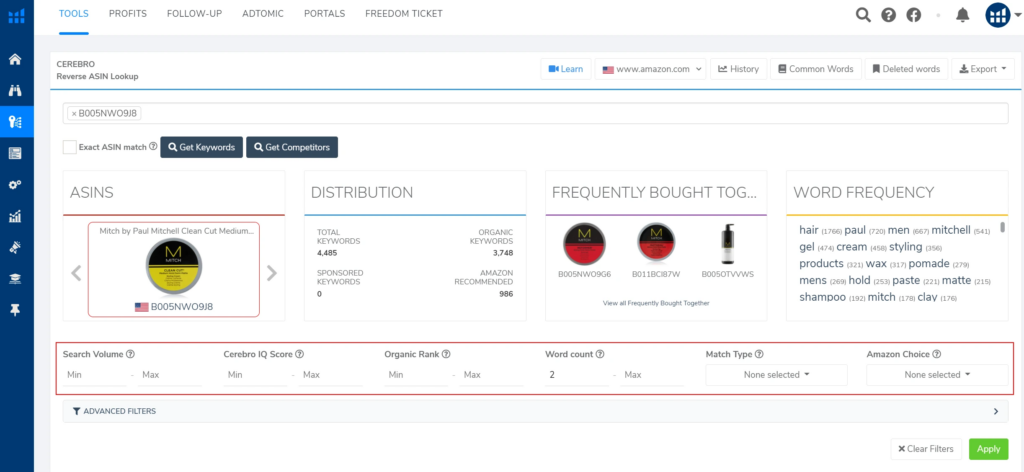
Task: Open product thumbnail B005OTVVWS
Action: pyautogui.click(x=728, y=244)
